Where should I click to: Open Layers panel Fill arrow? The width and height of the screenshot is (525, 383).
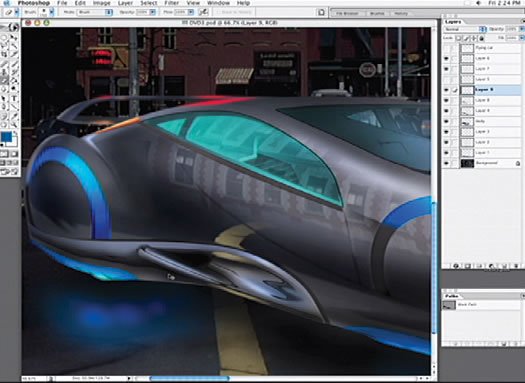(522, 38)
